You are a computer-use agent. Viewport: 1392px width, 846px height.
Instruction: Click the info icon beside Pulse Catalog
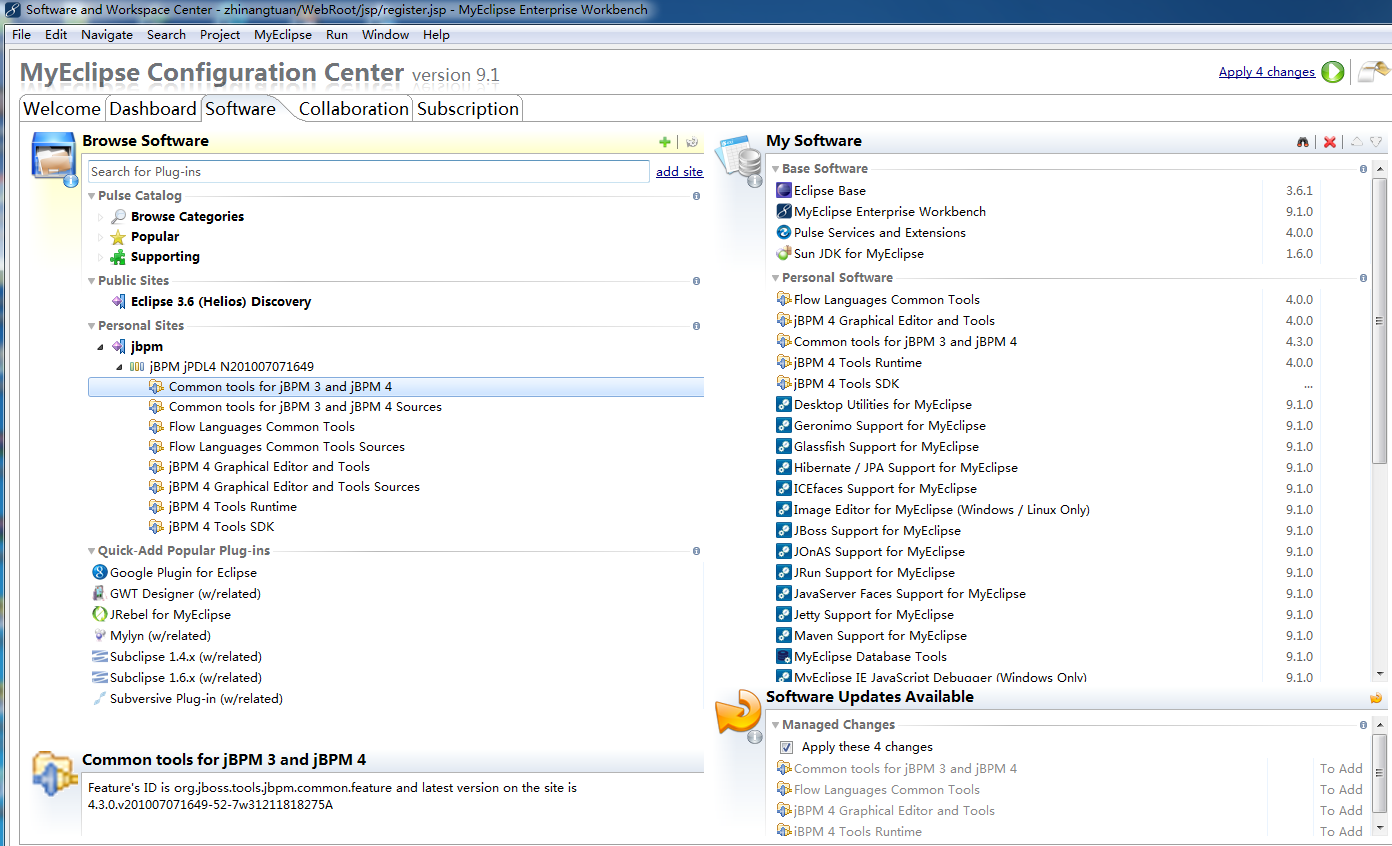(696, 196)
